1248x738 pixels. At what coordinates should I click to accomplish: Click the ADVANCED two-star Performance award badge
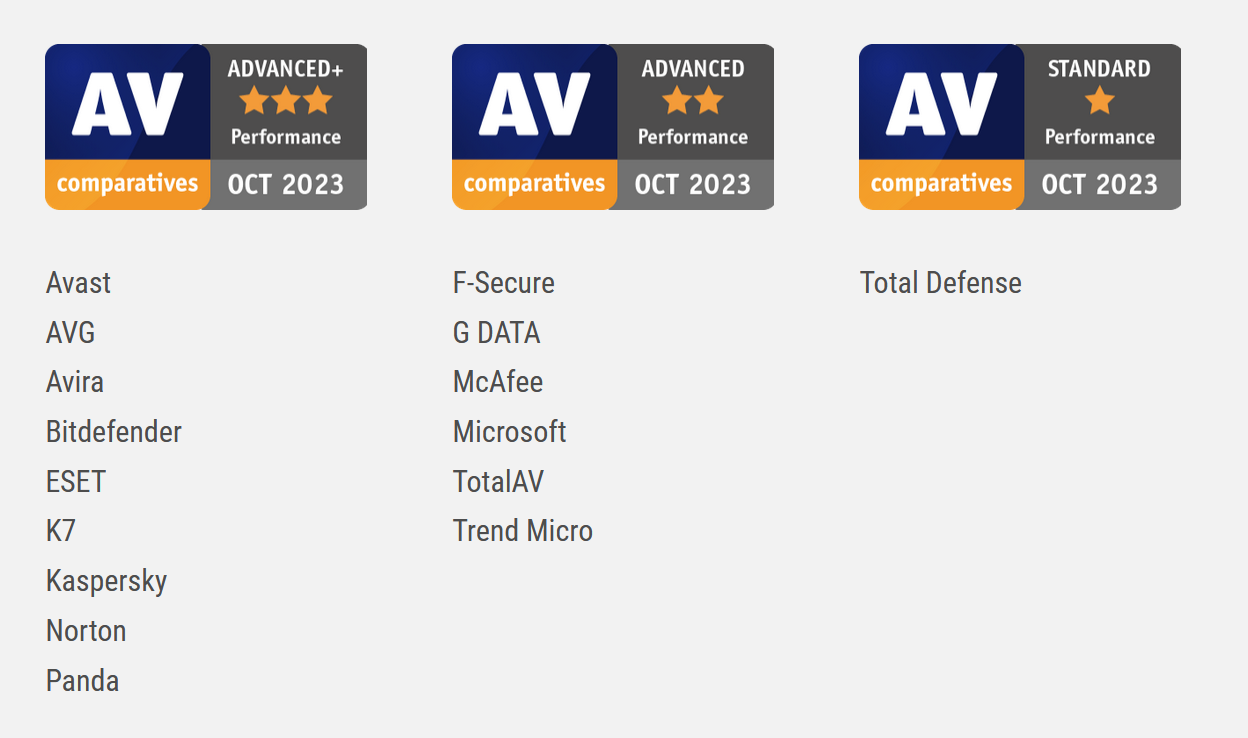click(613, 127)
